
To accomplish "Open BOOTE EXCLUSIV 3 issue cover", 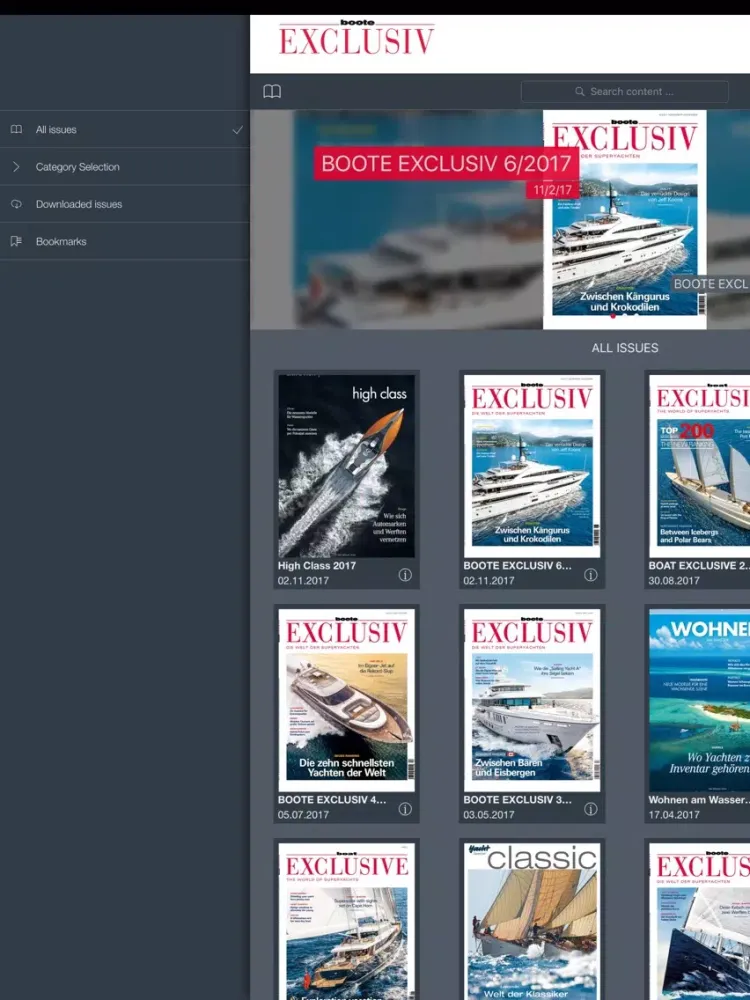I will [532, 700].
